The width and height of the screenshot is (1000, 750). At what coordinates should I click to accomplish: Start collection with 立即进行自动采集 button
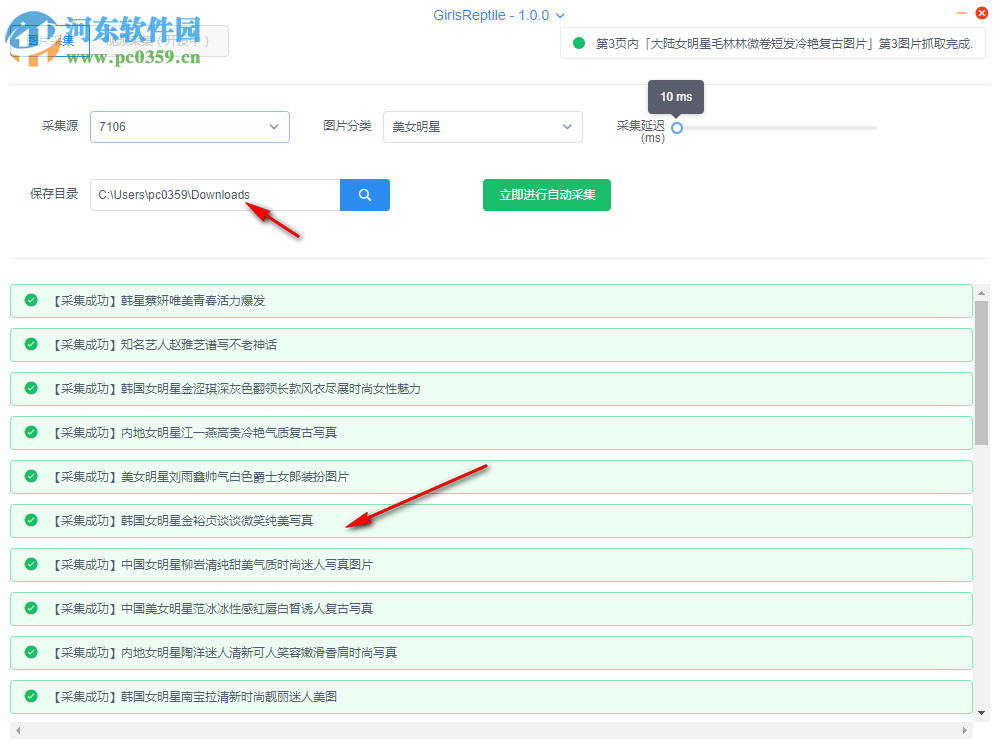[547, 195]
